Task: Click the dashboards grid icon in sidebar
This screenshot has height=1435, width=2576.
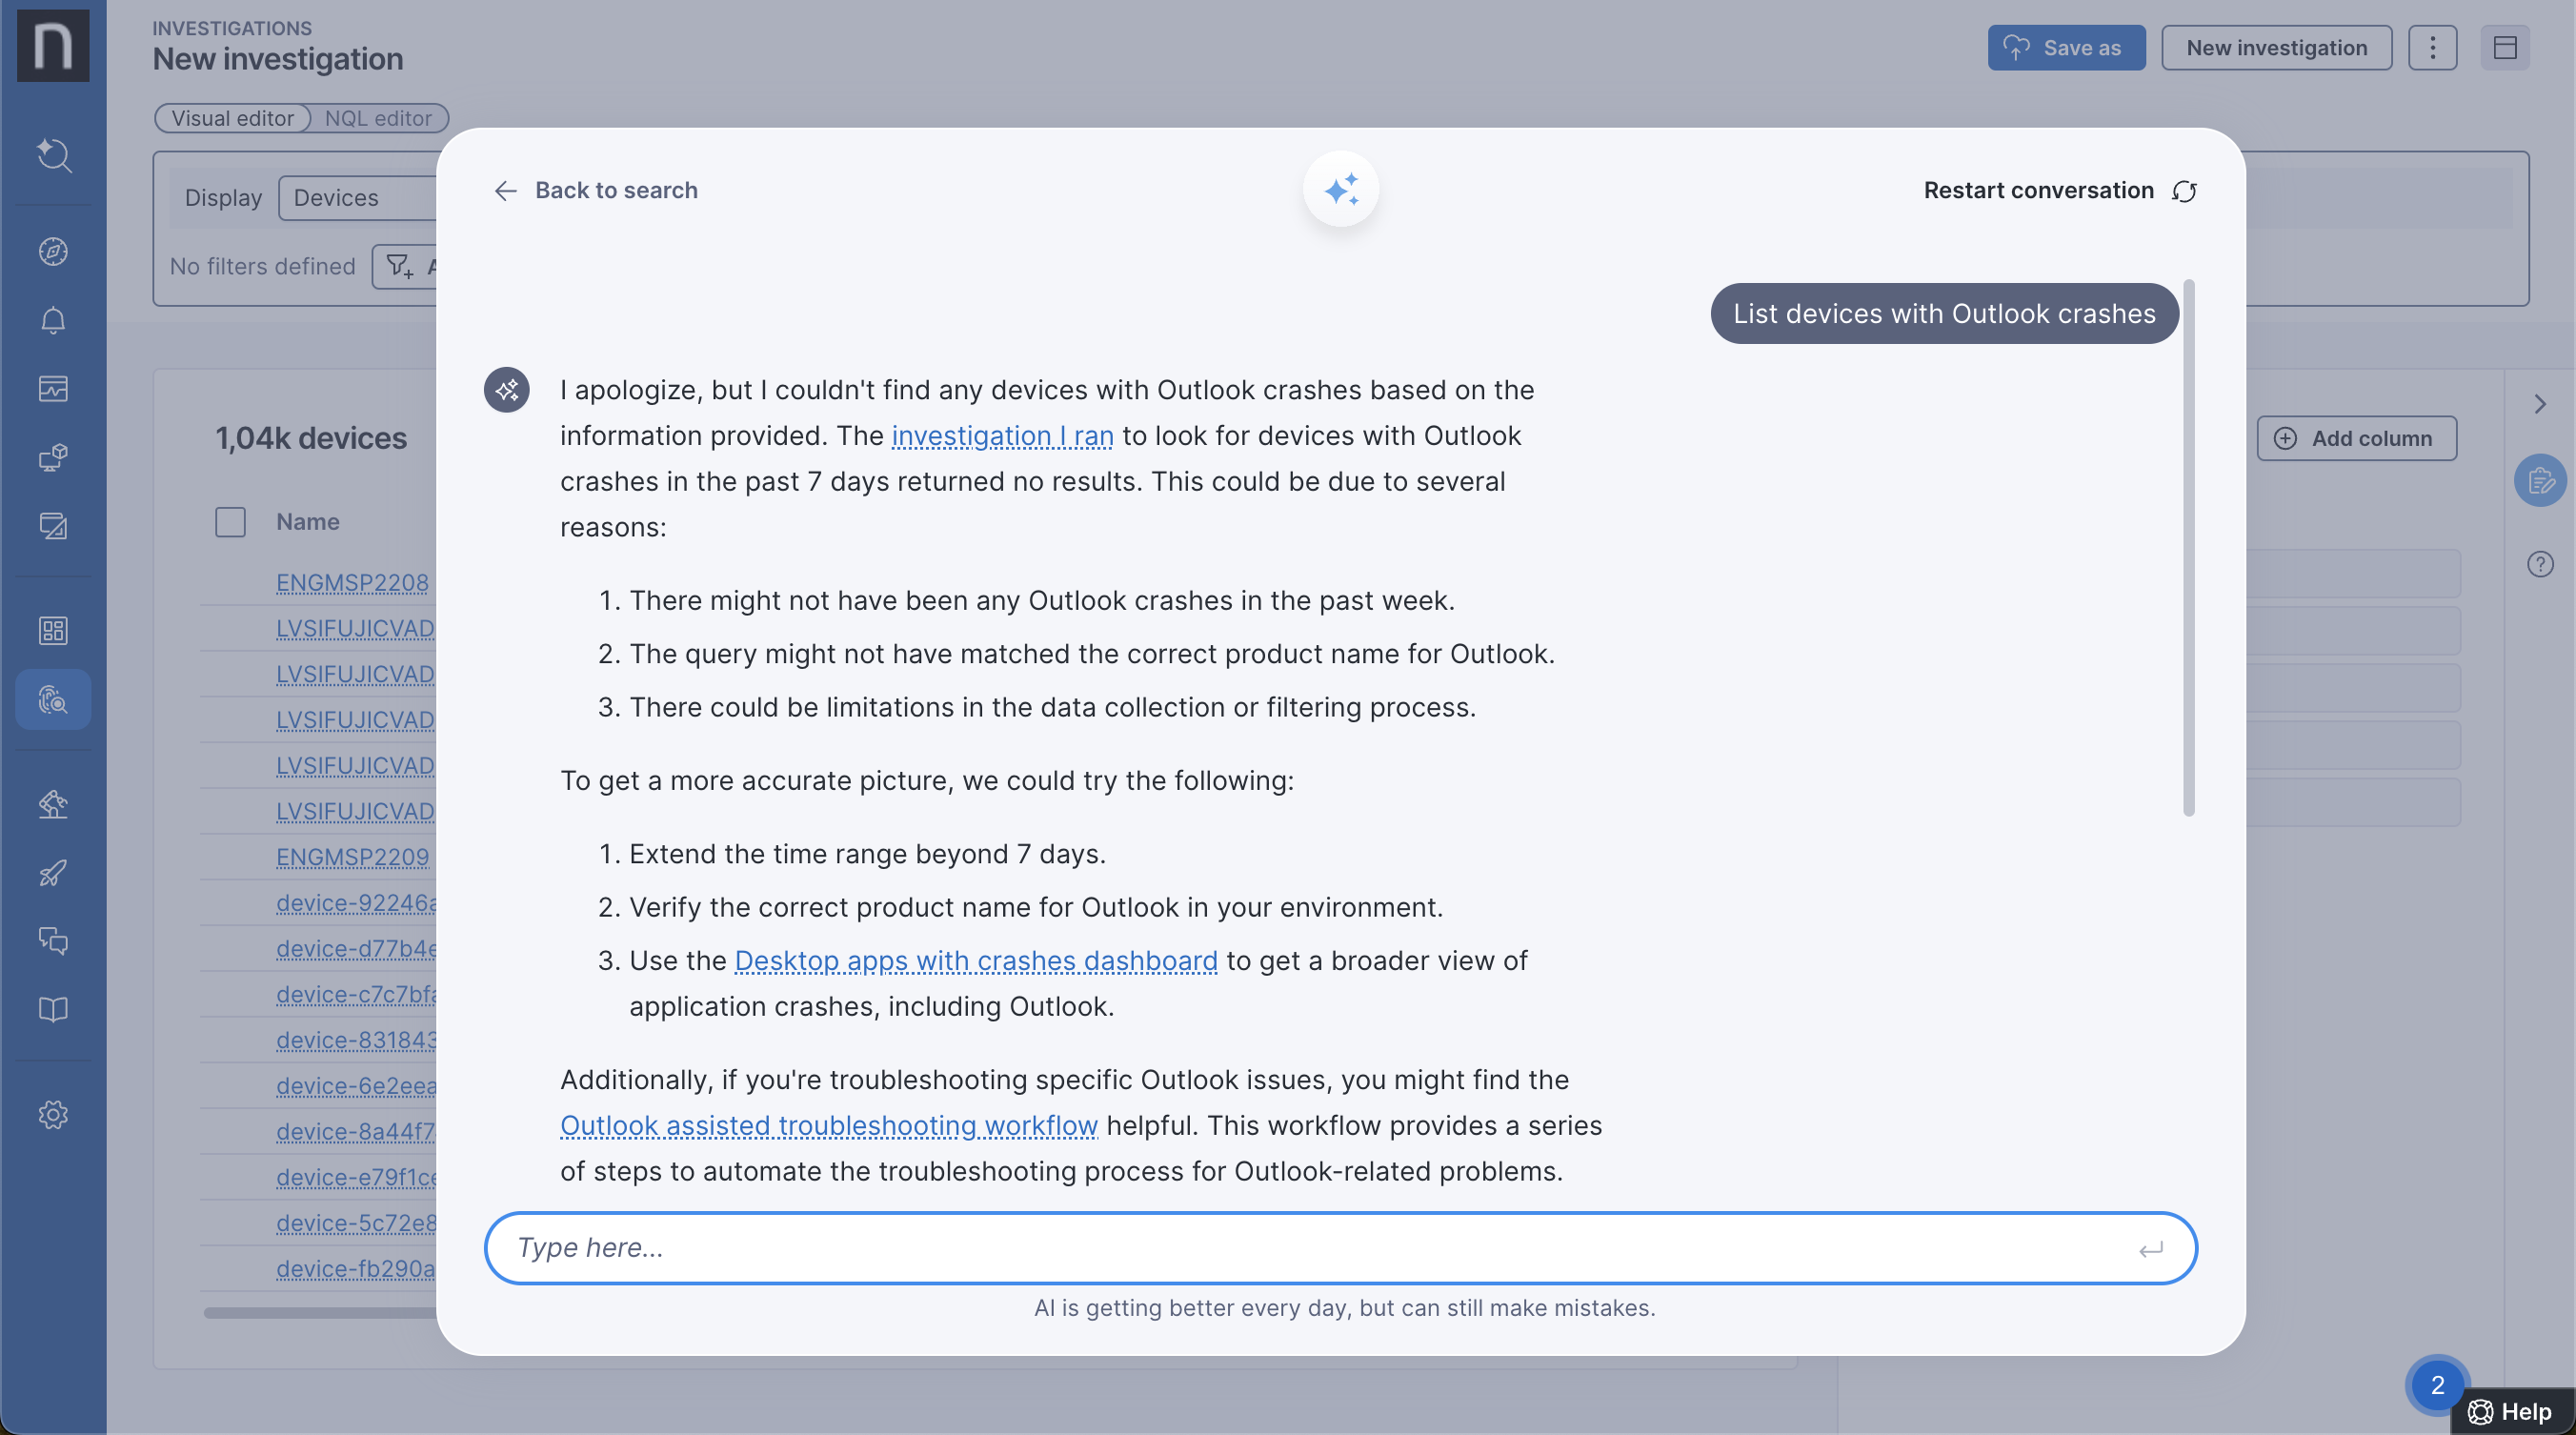Action: click(x=53, y=631)
